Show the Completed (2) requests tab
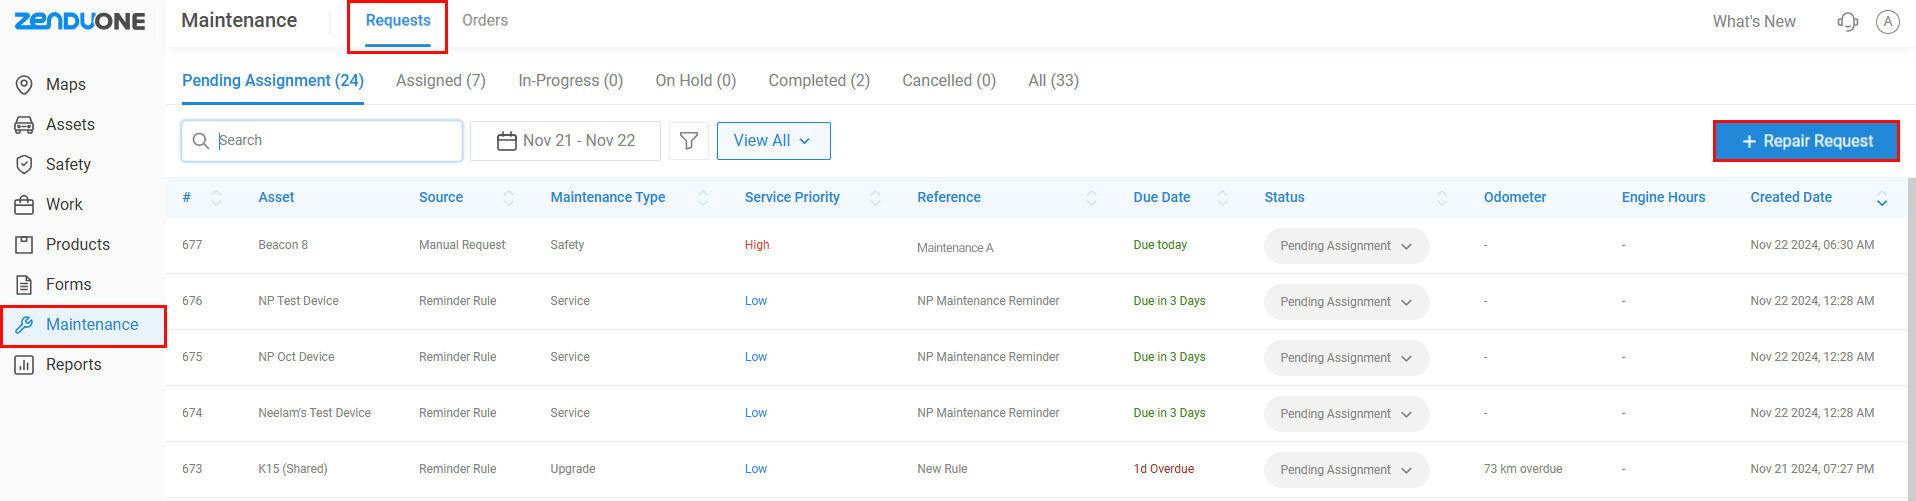This screenshot has height=501, width=1916. click(819, 81)
